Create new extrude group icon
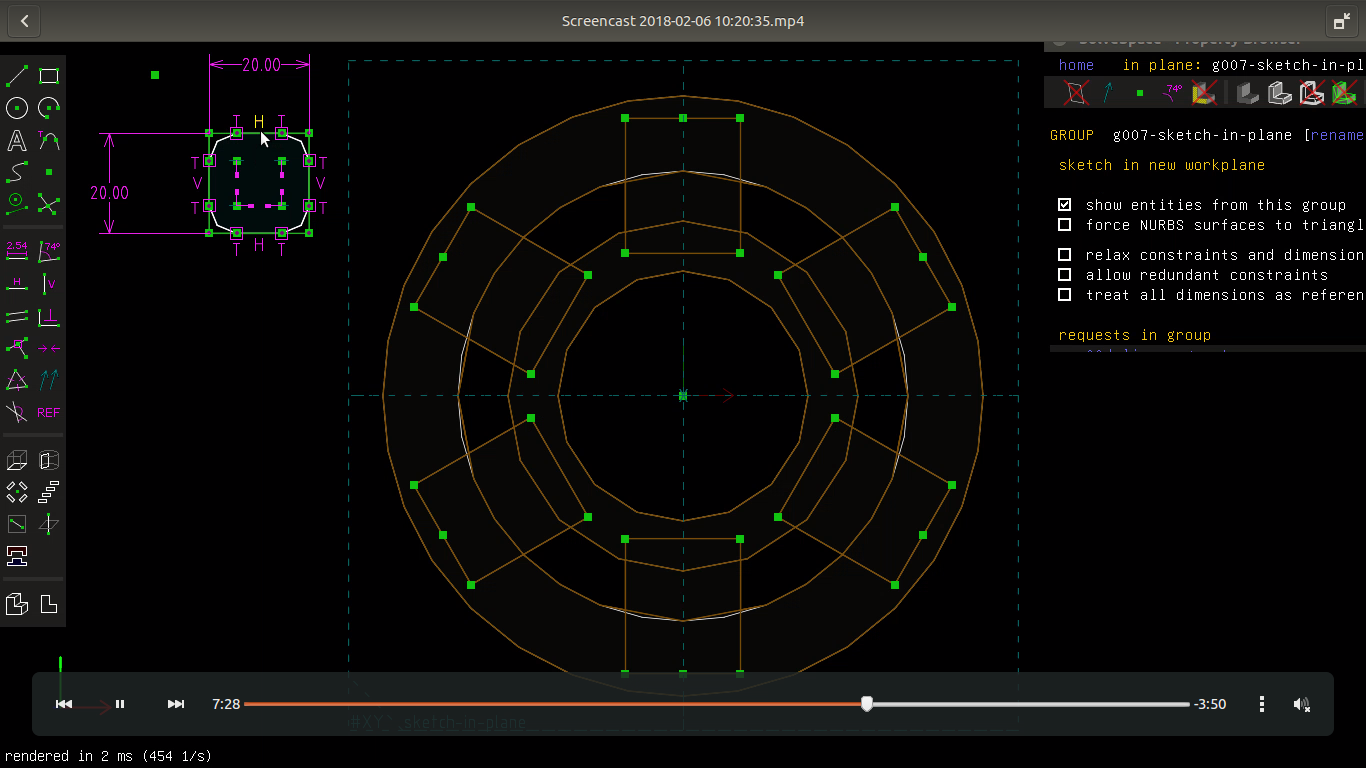Screen dimensions: 1366x768 (17, 460)
